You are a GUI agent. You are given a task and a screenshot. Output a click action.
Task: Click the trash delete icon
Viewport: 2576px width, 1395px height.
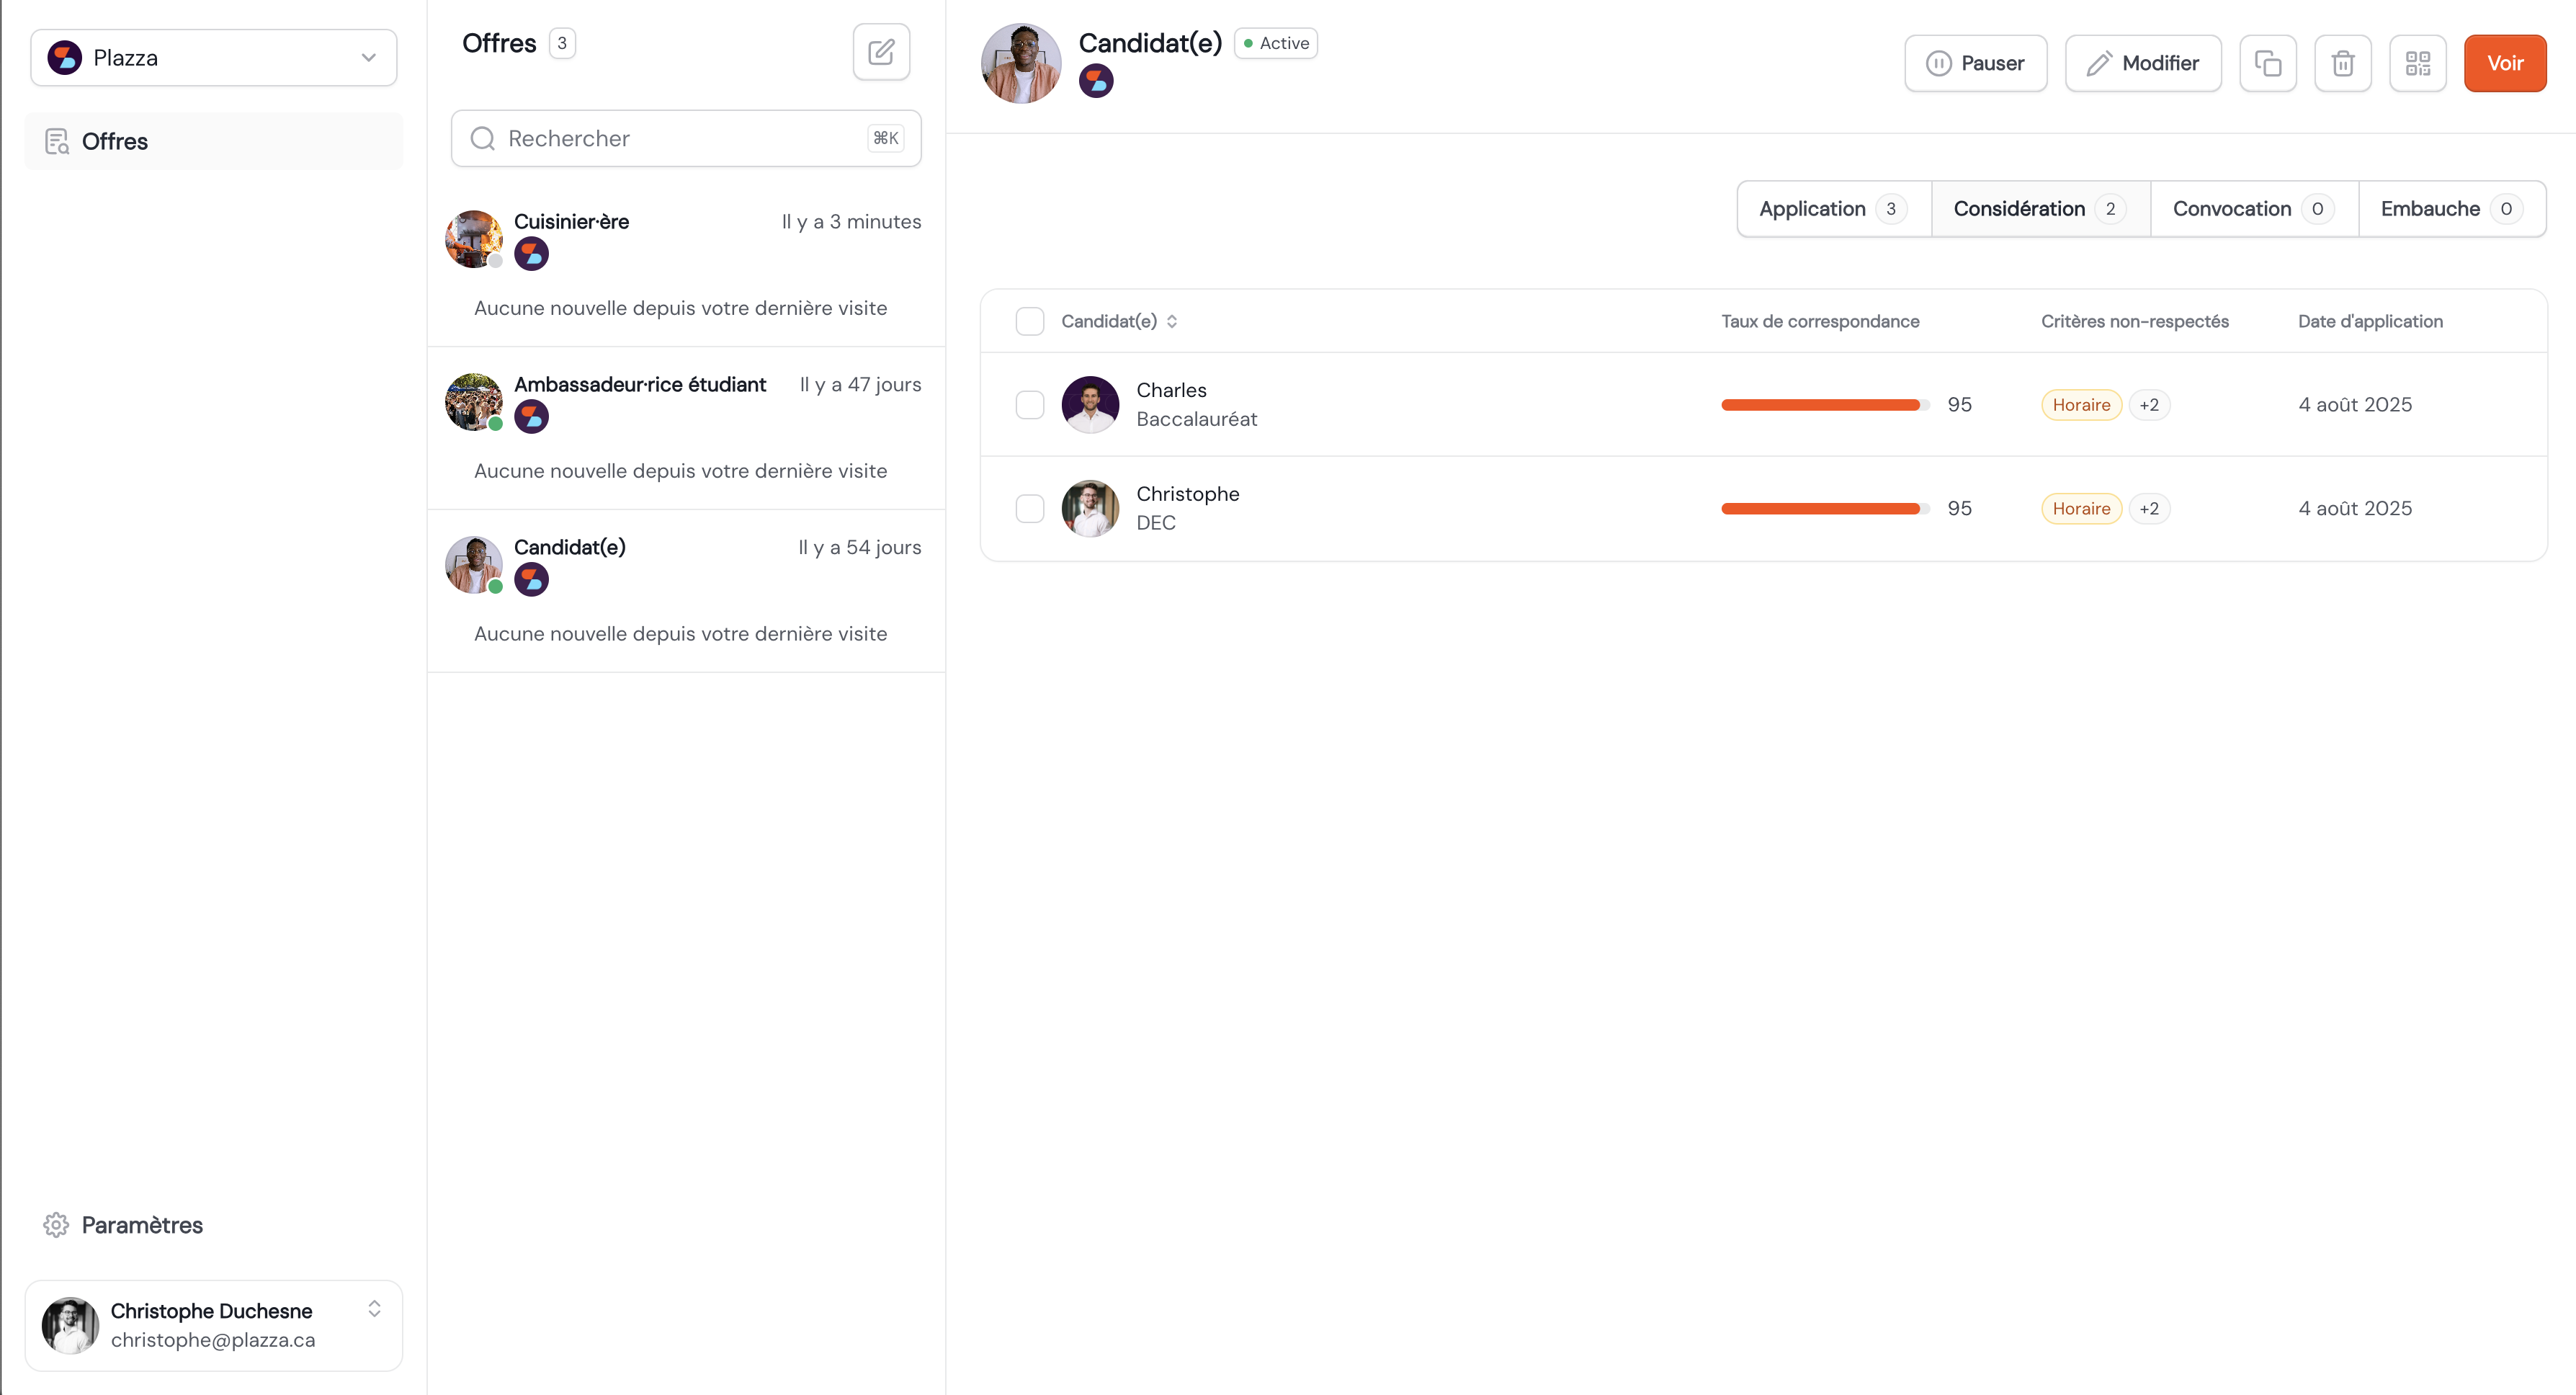tap(2342, 63)
